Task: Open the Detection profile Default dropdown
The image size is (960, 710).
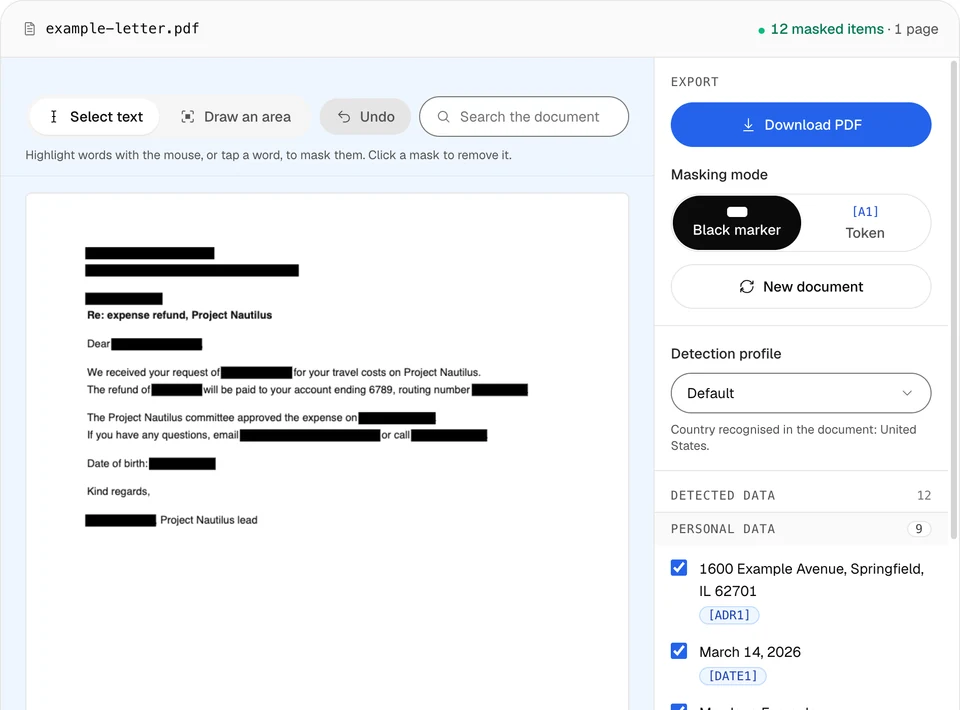Action: click(801, 393)
